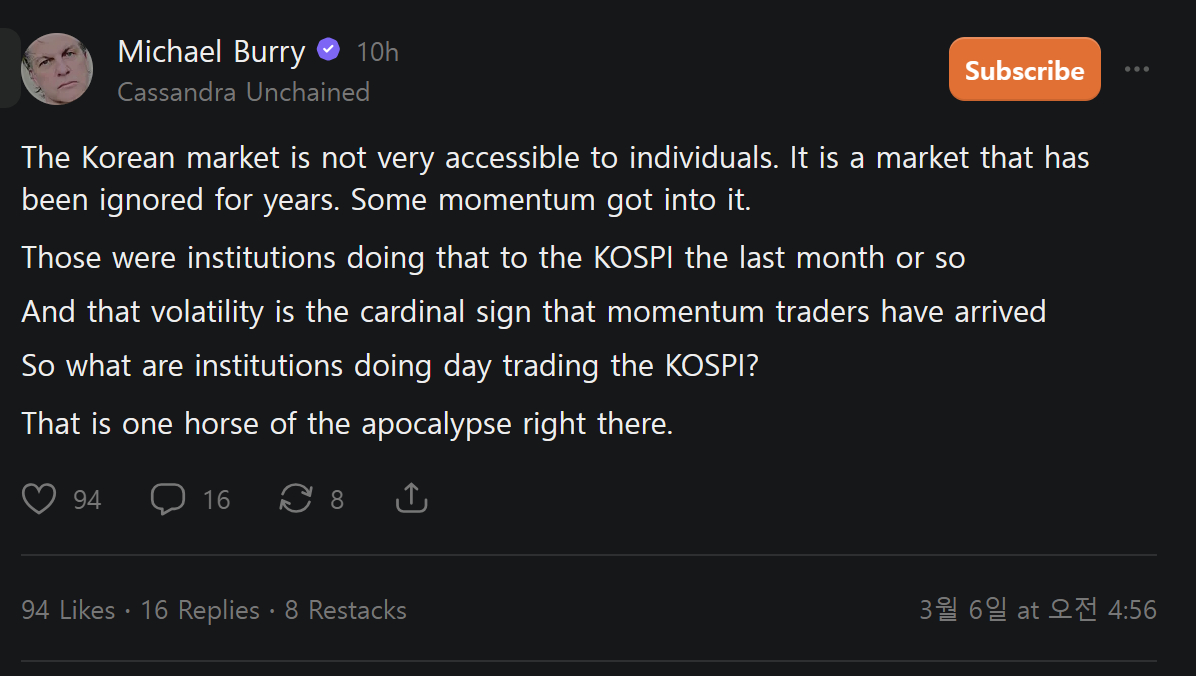Visit the Cassandra Unchained publication link

[x=243, y=92]
